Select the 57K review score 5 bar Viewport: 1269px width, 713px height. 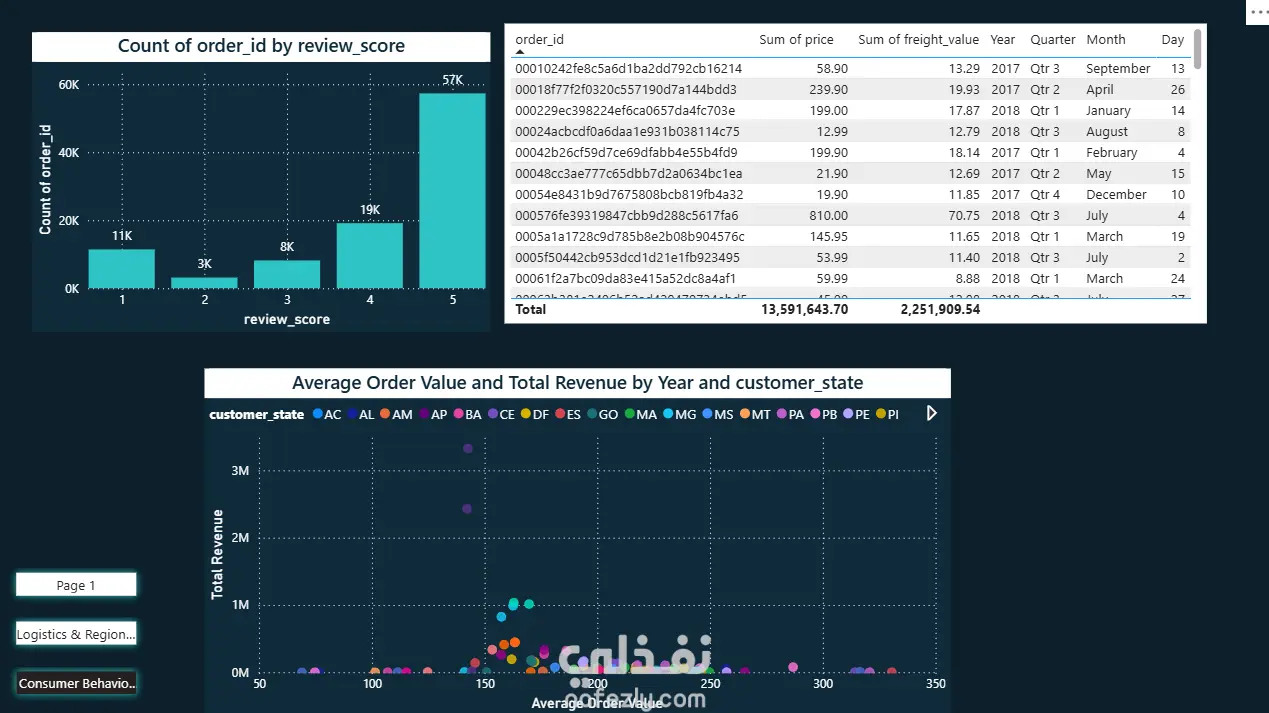pos(452,191)
